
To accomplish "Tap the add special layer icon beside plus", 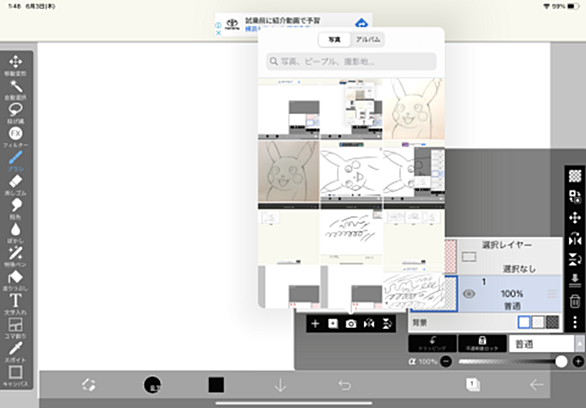I will pos(333,324).
